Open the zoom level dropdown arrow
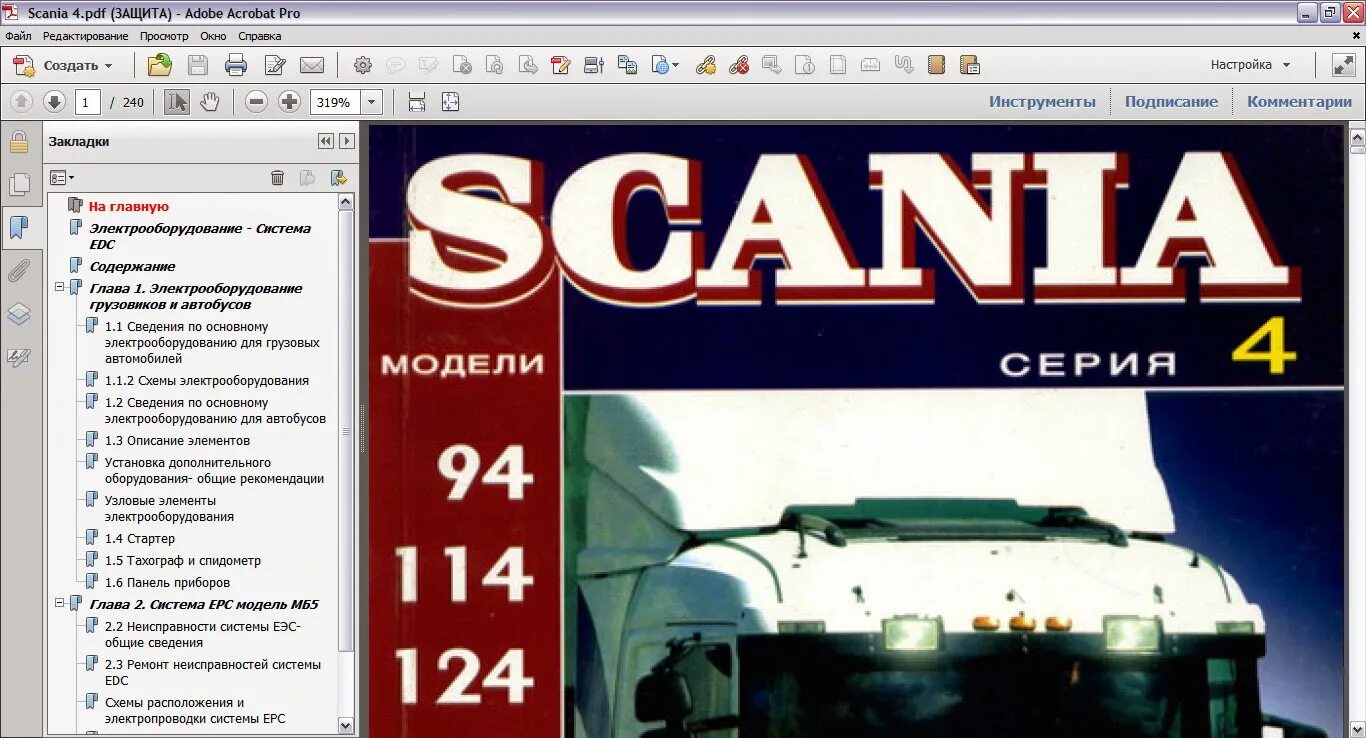 372,102
